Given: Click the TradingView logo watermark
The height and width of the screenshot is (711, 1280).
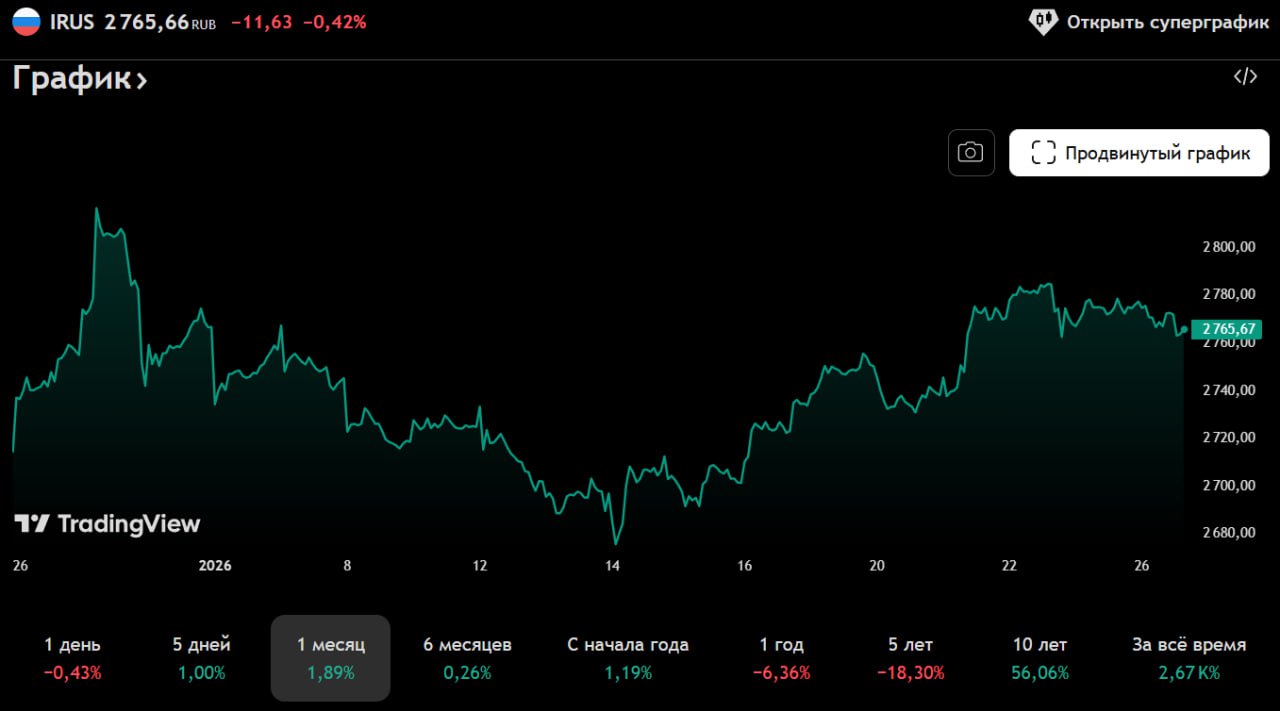Looking at the screenshot, I should pos(107,524).
